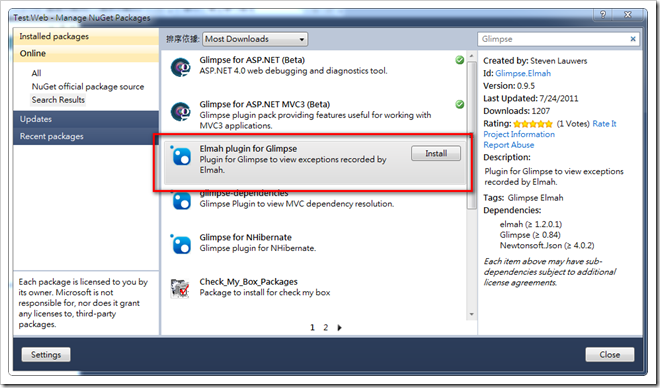Click the Downloads: 1207 text
The height and width of the screenshot is (388, 660).
pyautogui.click(x=516, y=111)
